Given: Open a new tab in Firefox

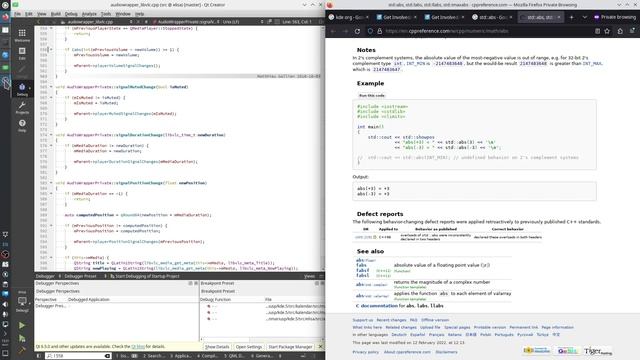Looking at the screenshot, I should pos(571,17).
